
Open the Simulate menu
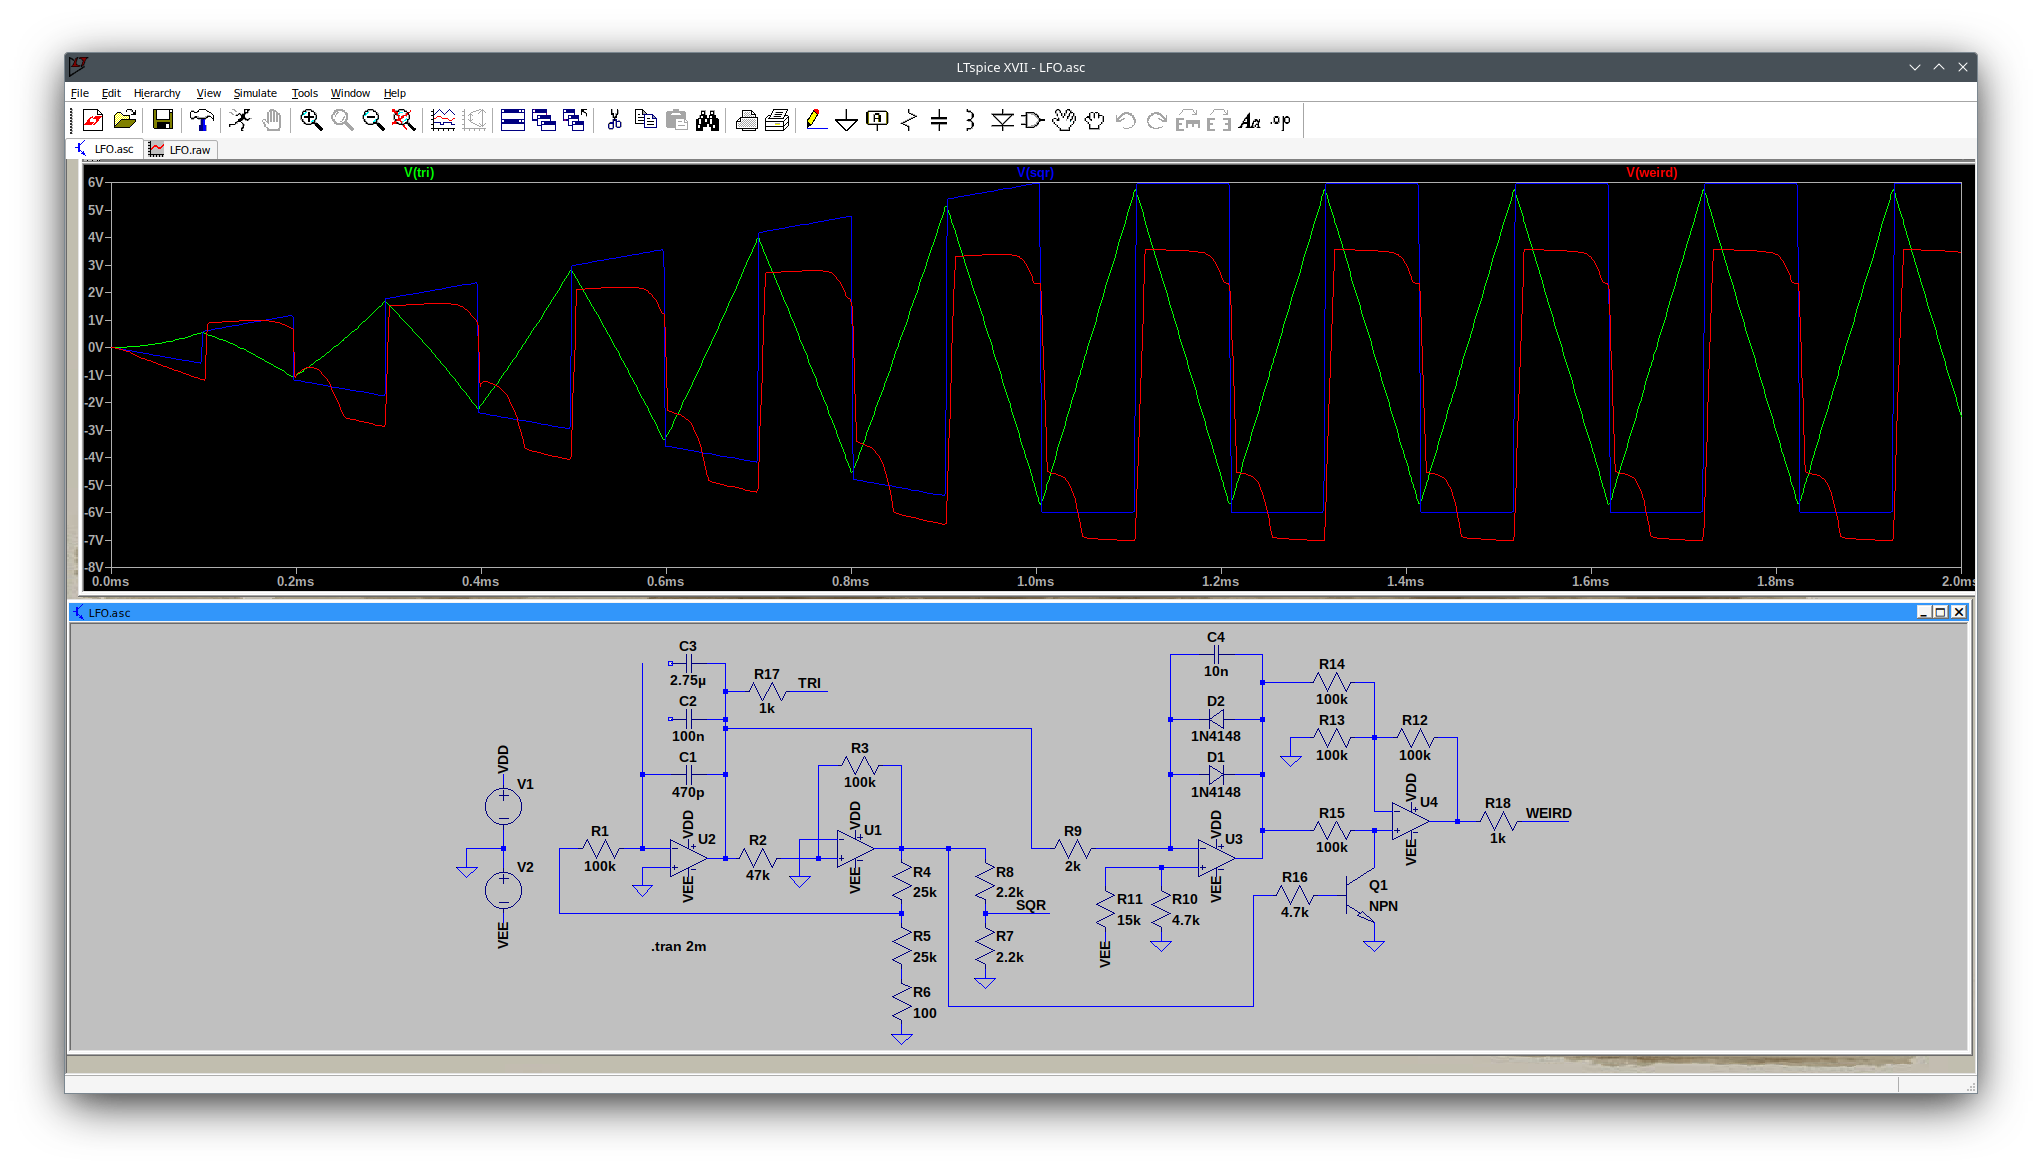(255, 93)
